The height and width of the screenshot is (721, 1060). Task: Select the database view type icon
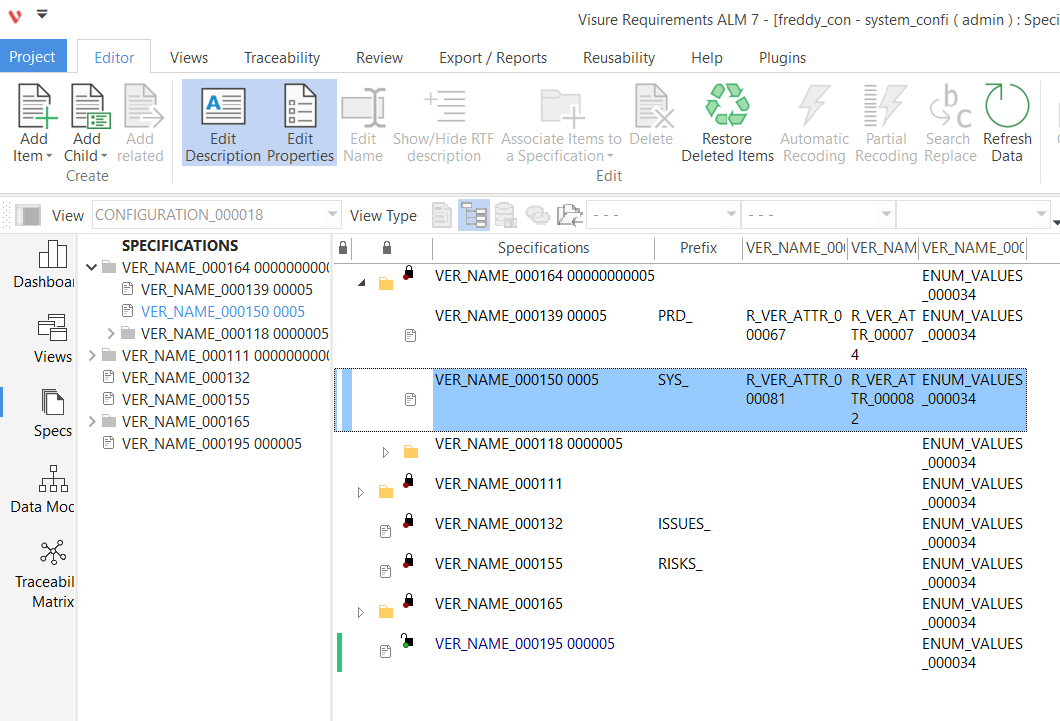click(x=506, y=216)
